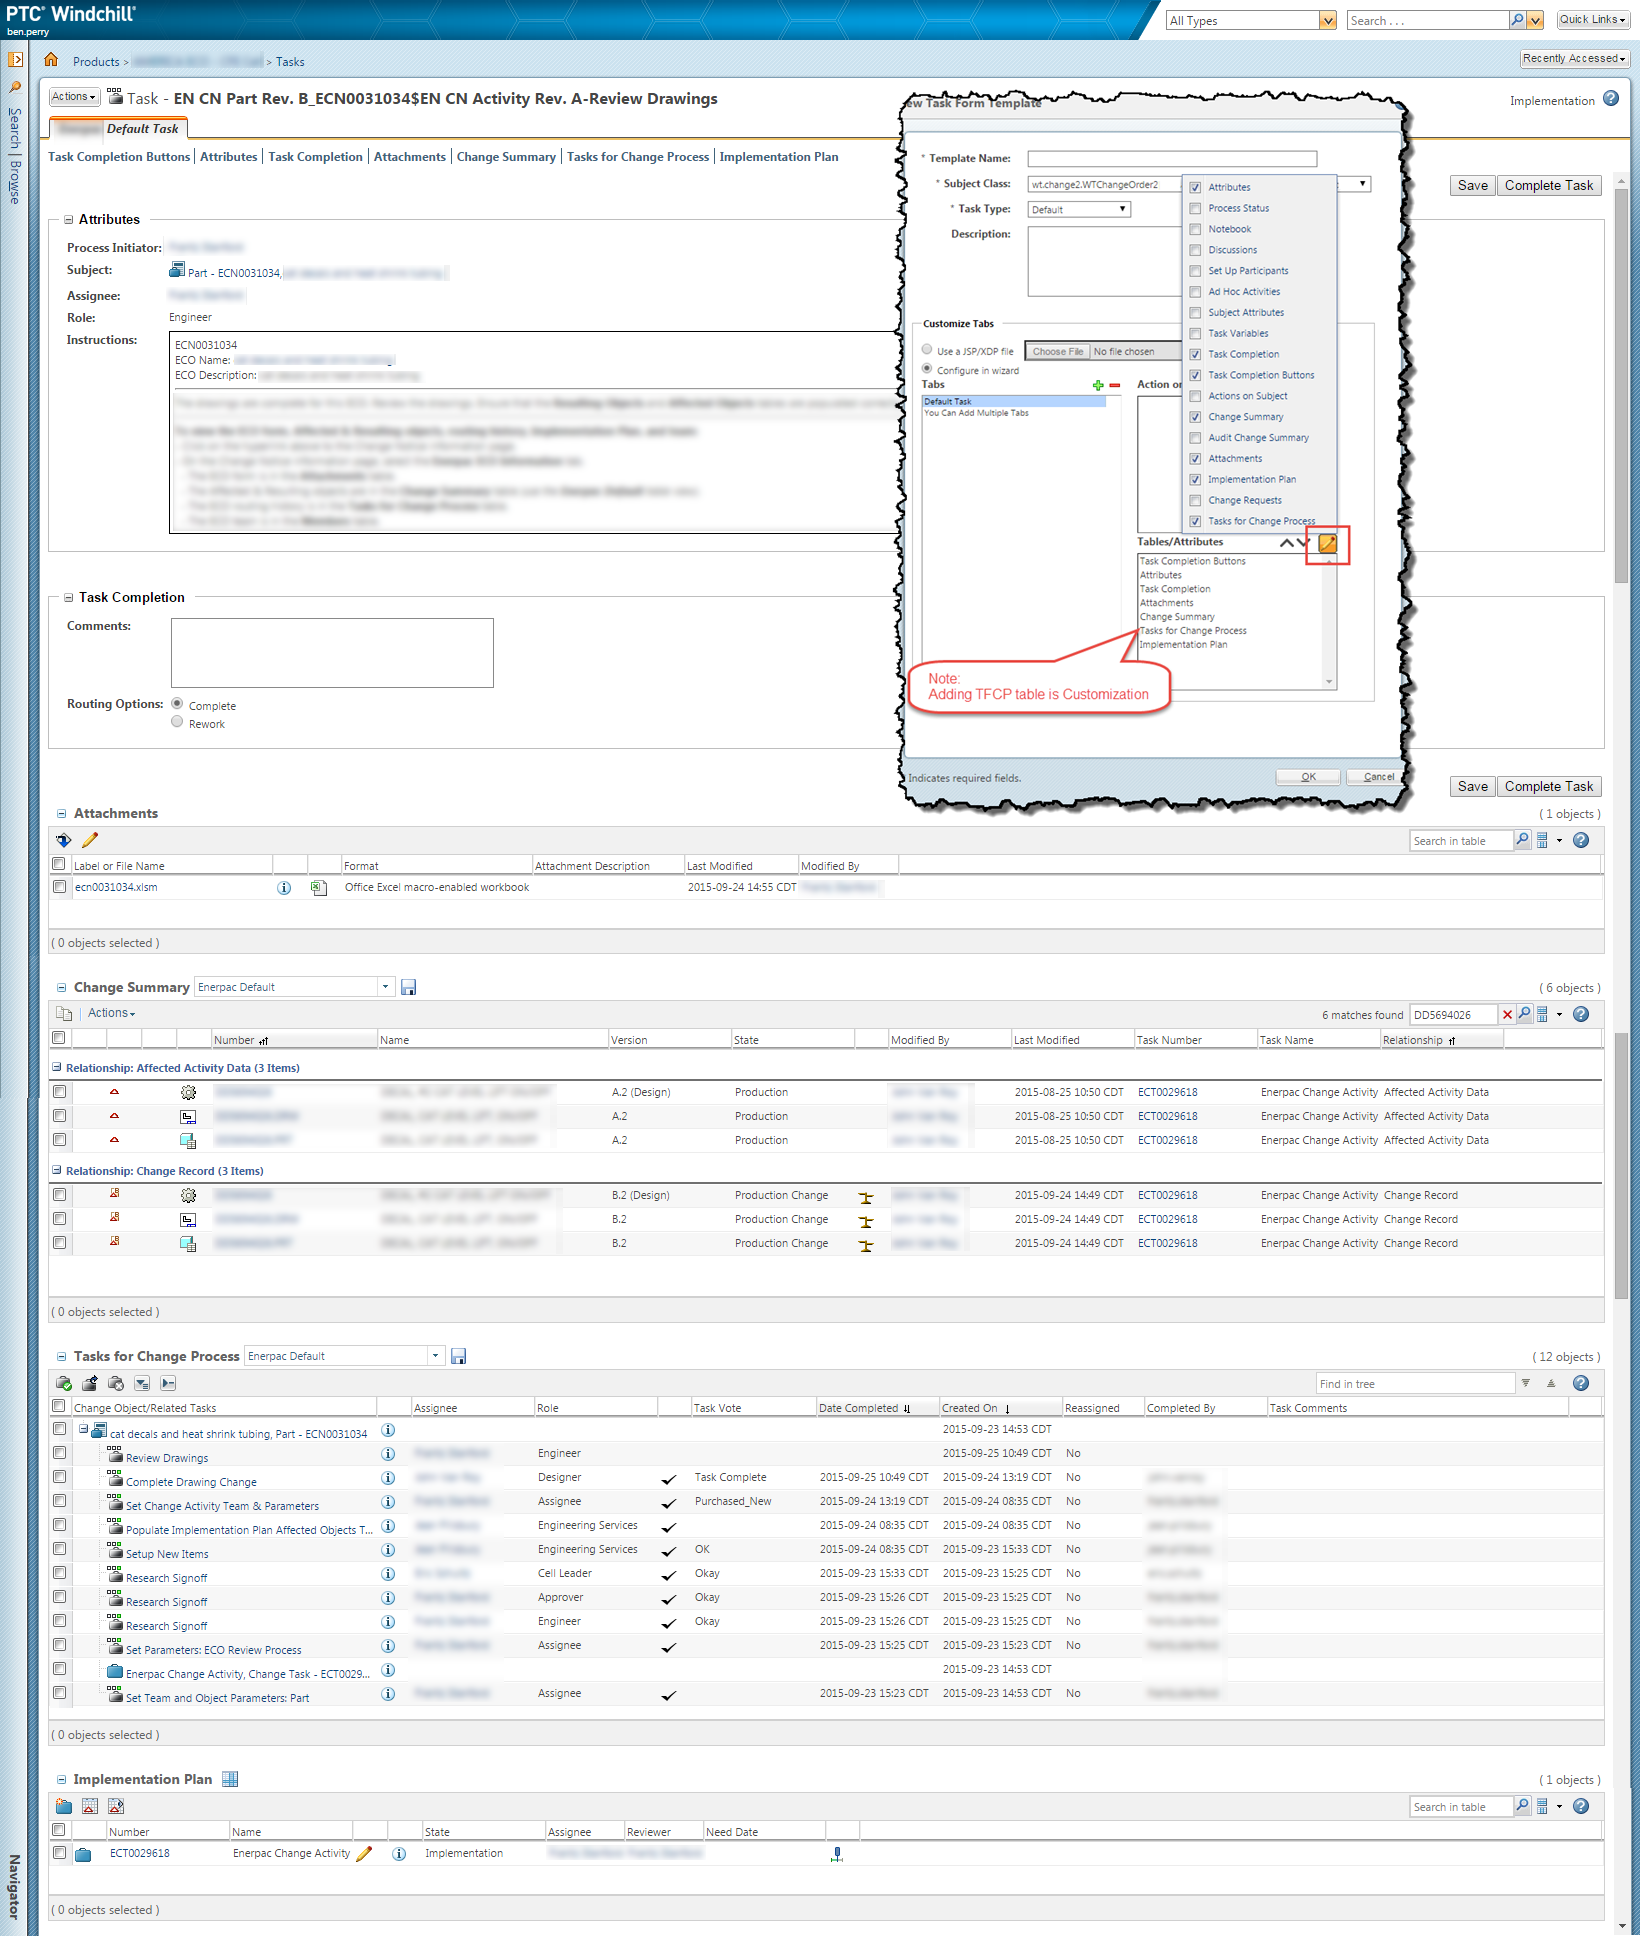
Task: Select the Default Task tab
Action: tap(119, 129)
